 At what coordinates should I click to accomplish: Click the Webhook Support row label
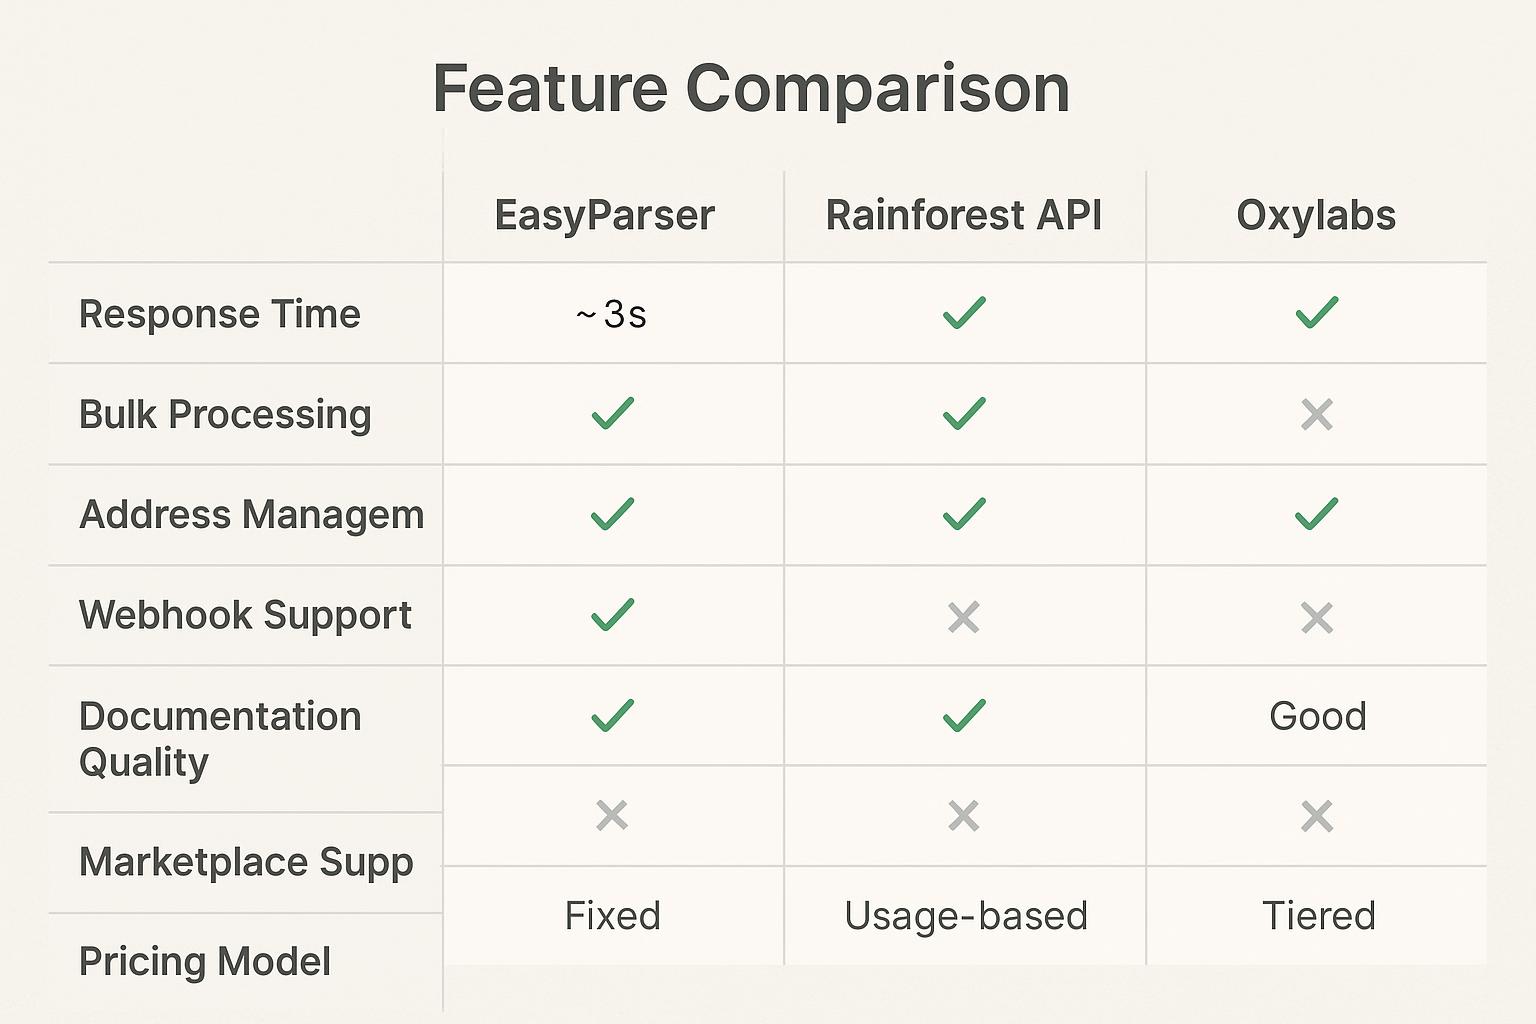[x=245, y=615]
